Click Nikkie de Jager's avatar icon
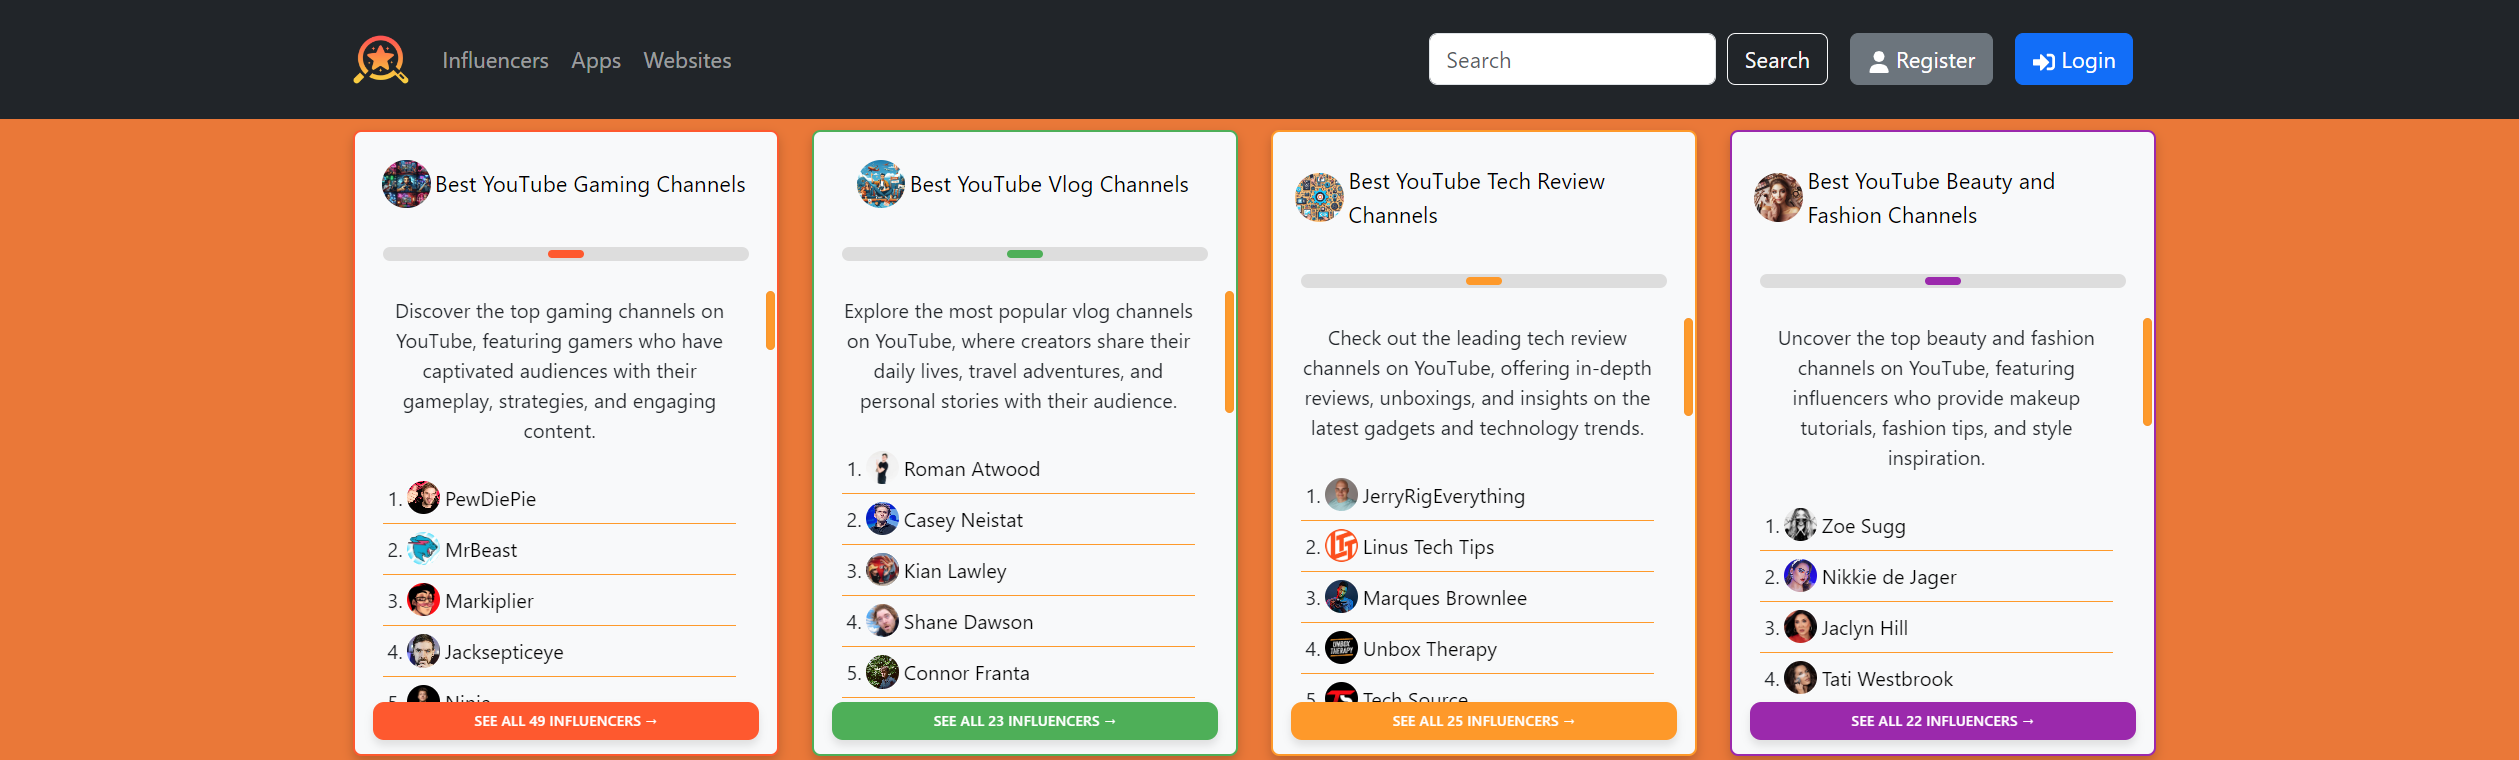Image resolution: width=2519 pixels, height=760 pixels. pos(1801,575)
